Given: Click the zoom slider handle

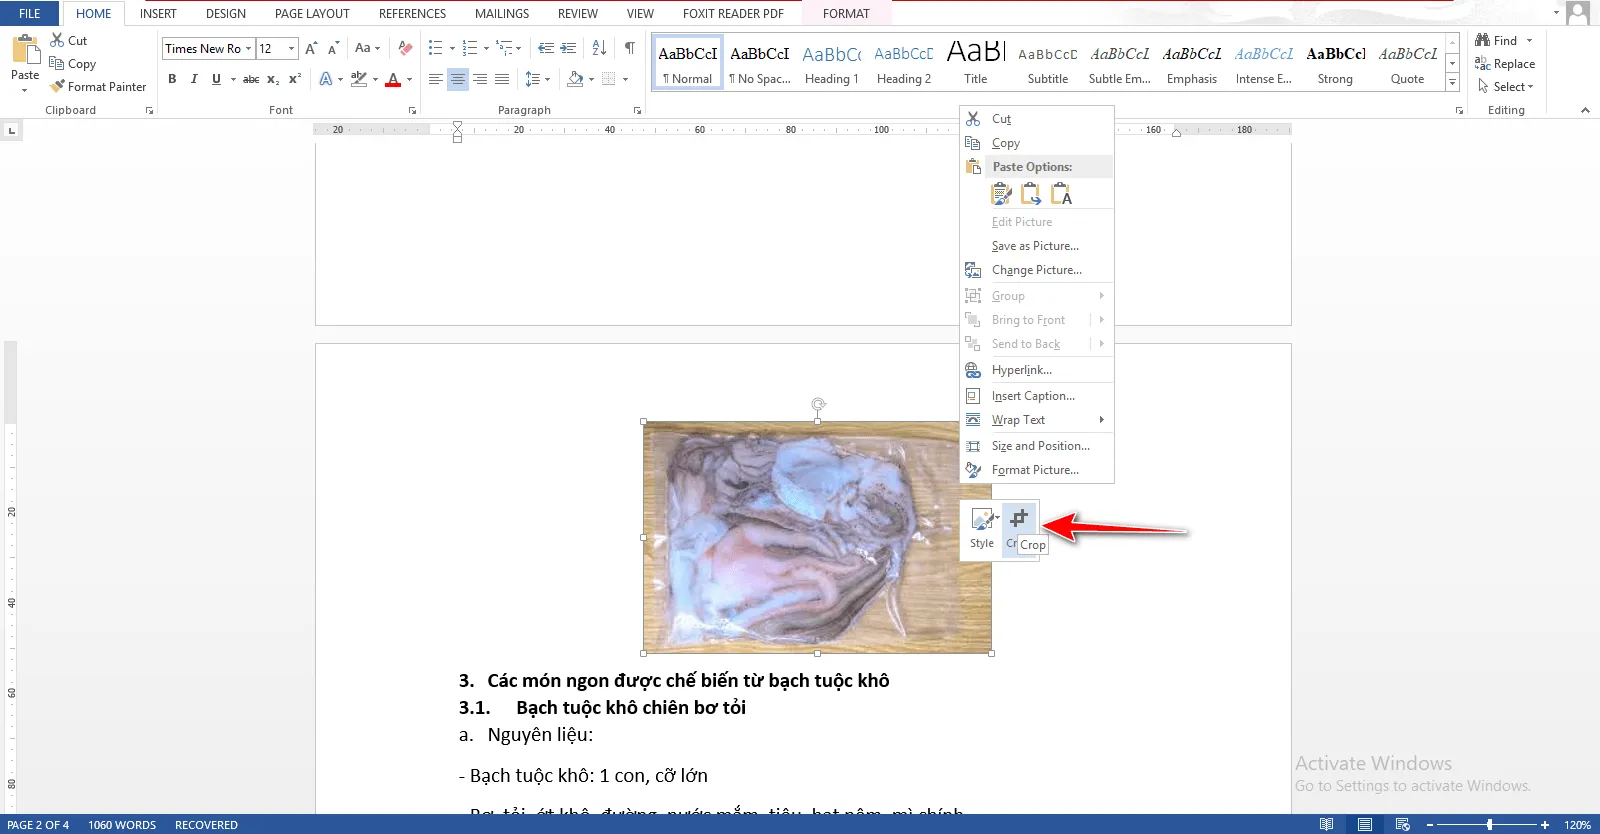Looking at the screenshot, I should (1489, 825).
